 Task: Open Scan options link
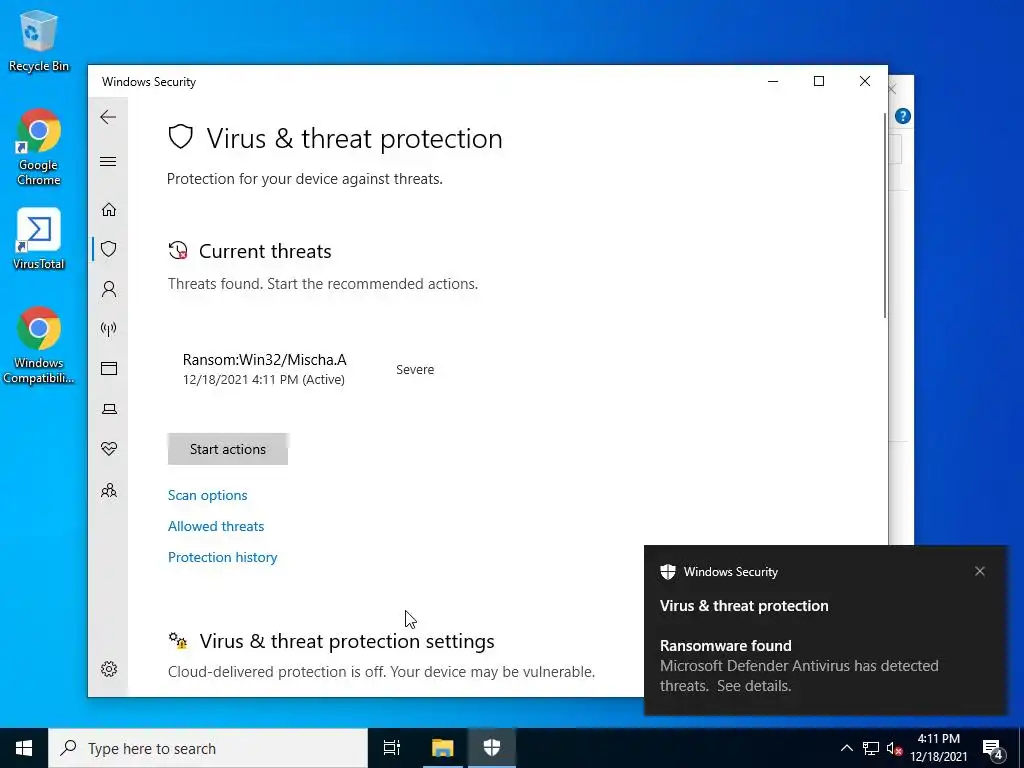click(x=208, y=495)
